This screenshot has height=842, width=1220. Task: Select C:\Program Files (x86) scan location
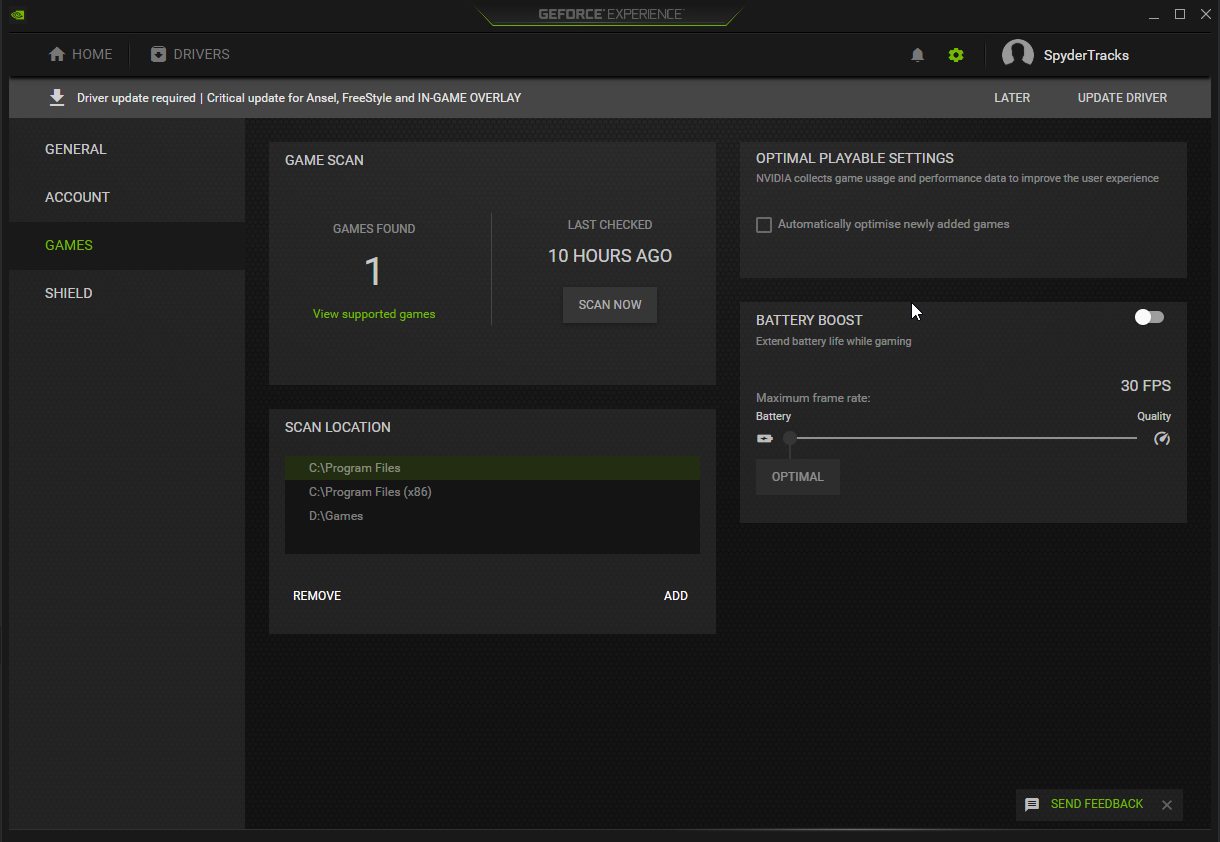click(492, 492)
